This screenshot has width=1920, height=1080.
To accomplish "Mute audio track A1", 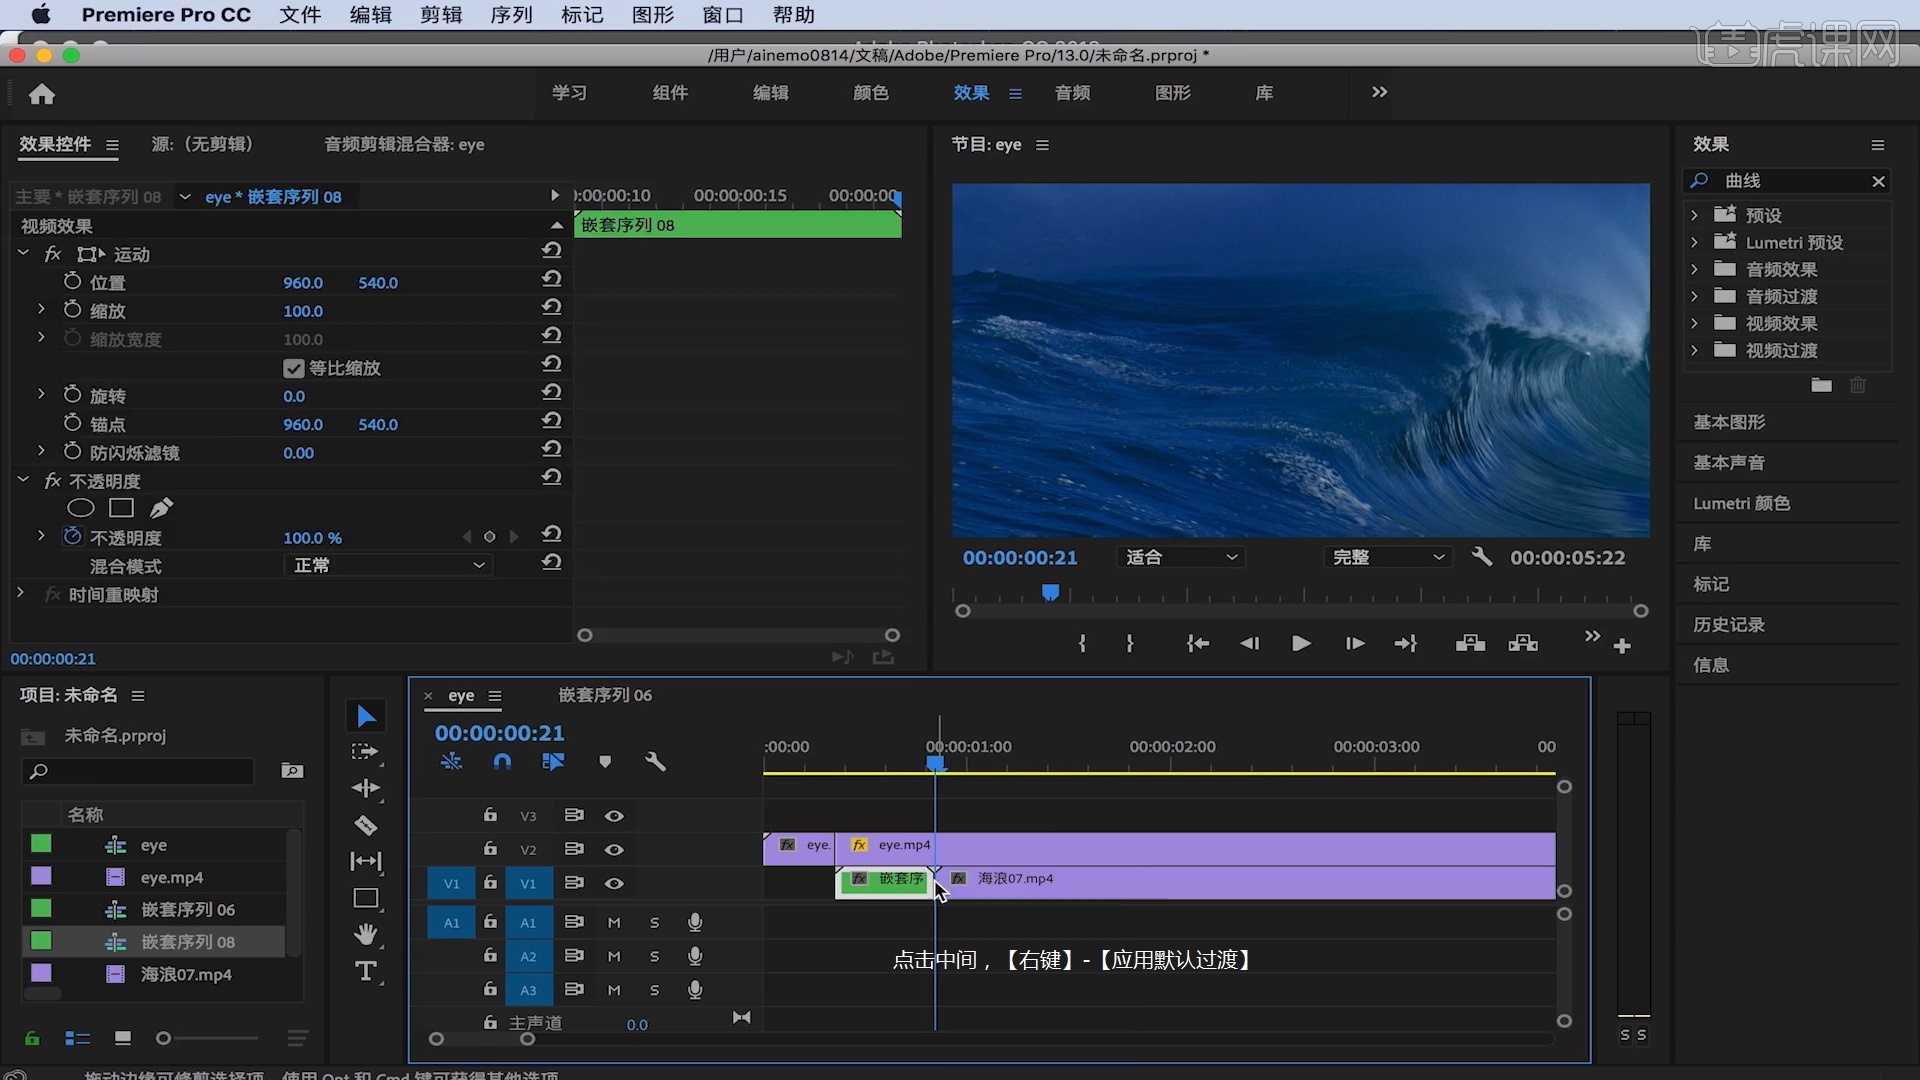I will coord(614,923).
